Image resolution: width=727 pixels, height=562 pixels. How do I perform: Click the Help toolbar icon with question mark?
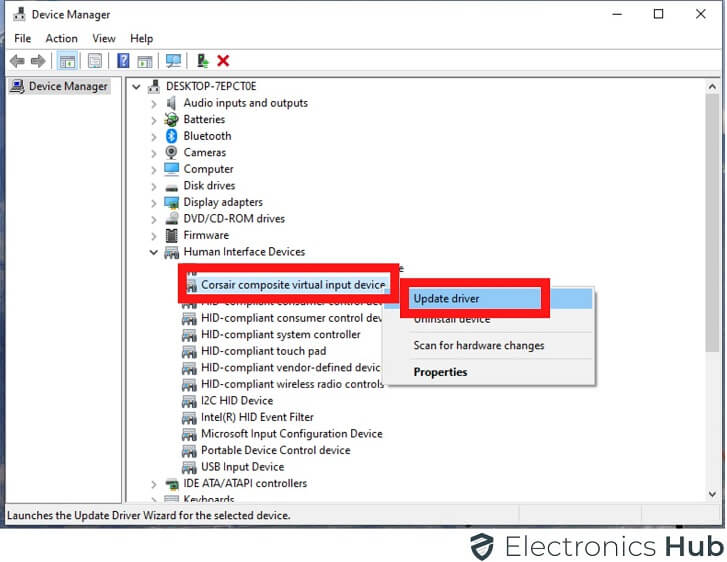coord(123,61)
